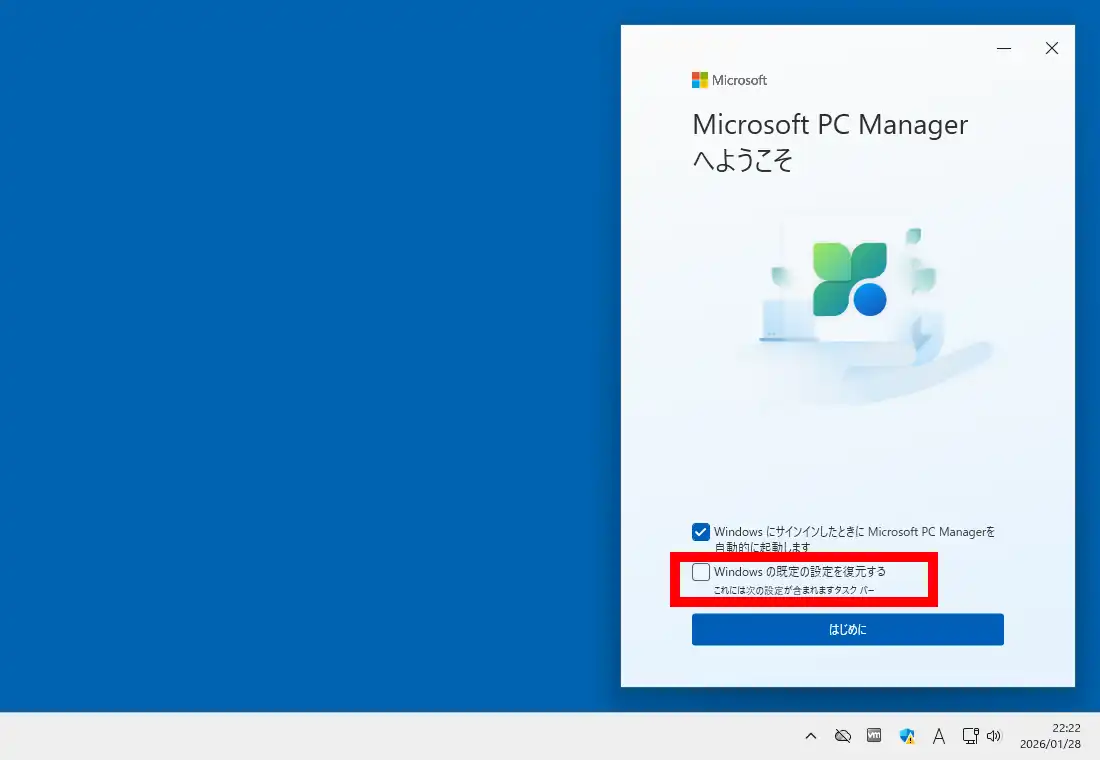Check 'Windows の既定の設定を復元する' checkbox
This screenshot has height=760, width=1100.
701,572
